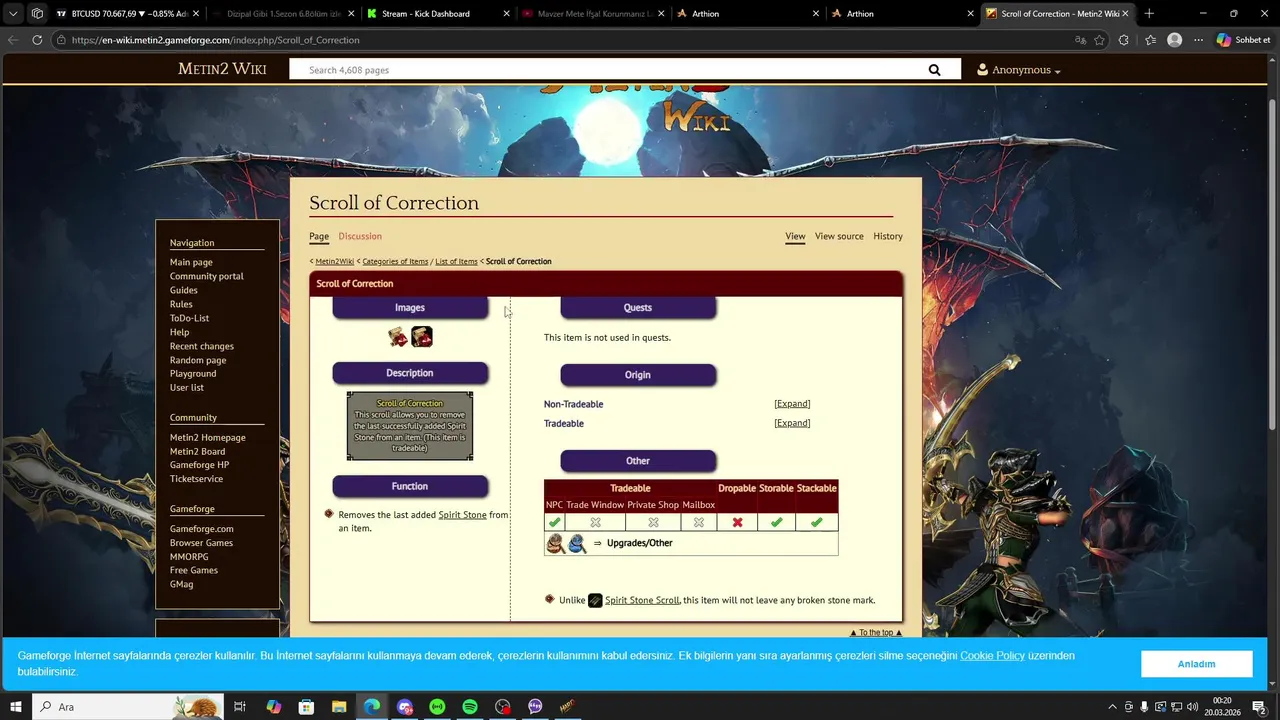Open Spotify from the taskbar
Viewport: 1280px width, 720px height.
tap(470, 707)
